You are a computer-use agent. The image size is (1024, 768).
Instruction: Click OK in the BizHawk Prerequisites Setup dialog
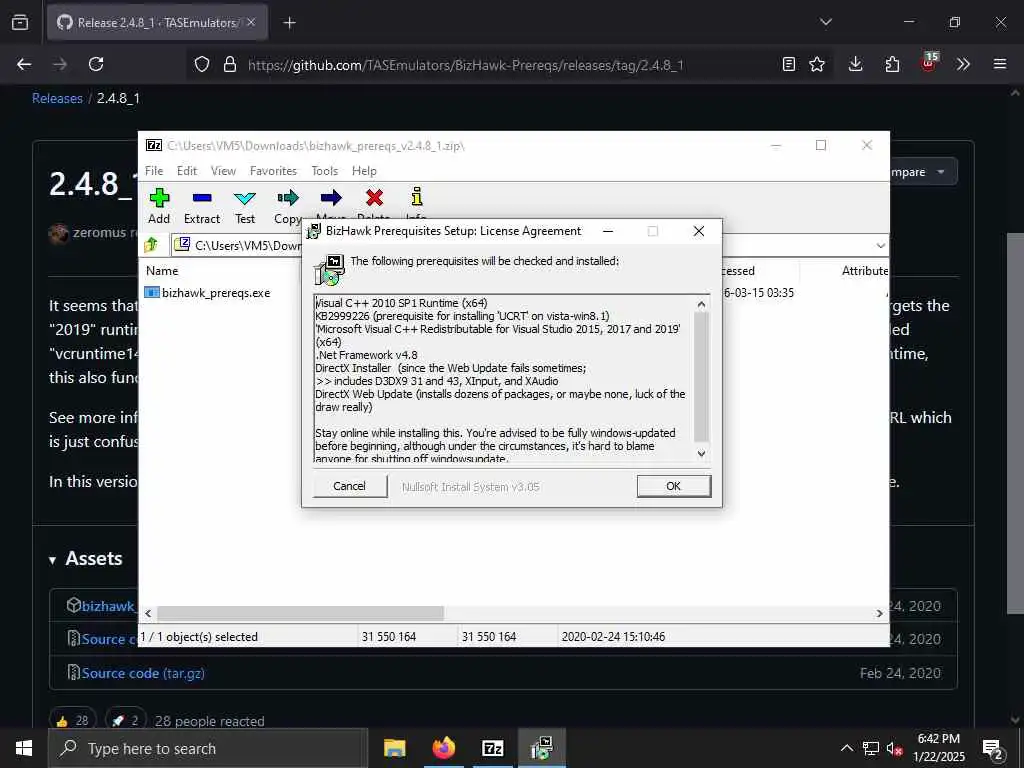[673, 486]
